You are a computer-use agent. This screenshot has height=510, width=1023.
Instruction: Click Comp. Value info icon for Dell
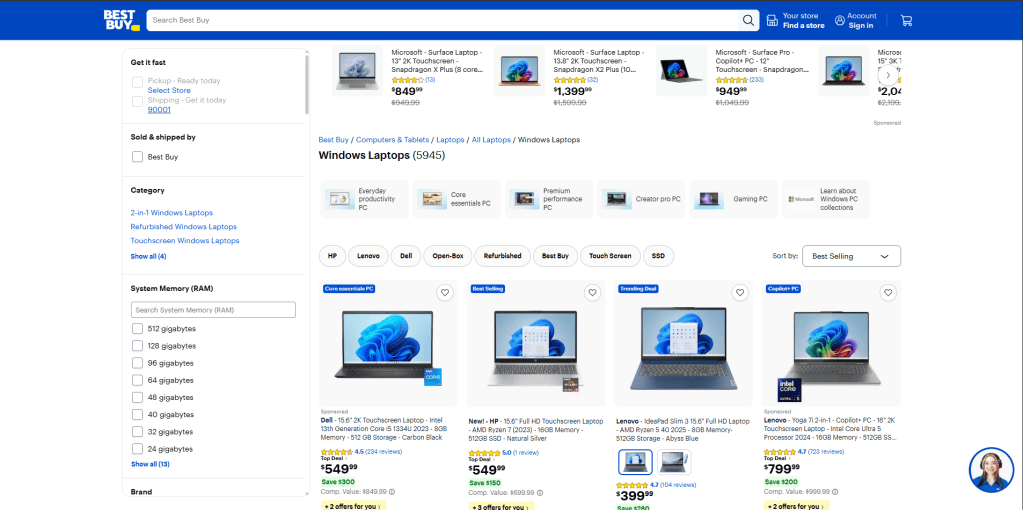pos(391,492)
